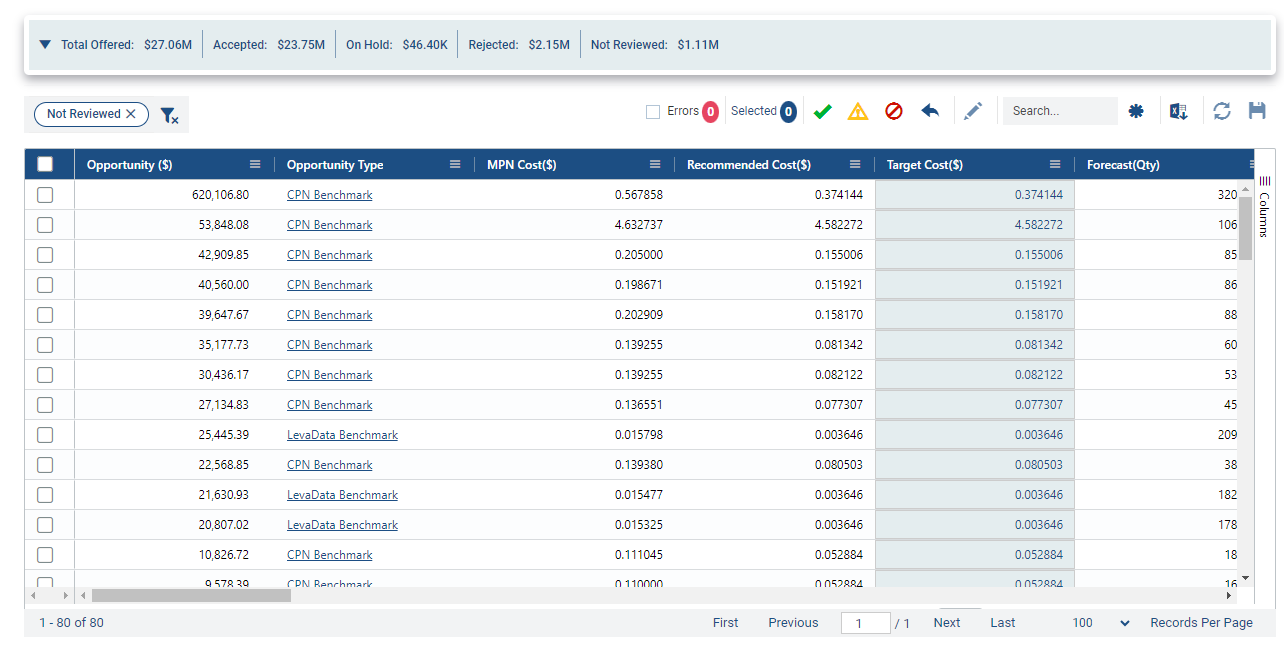Open the LevaData Benchmark link for 25,445.39
This screenshot has height=660, width=1284.
click(342, 435)
